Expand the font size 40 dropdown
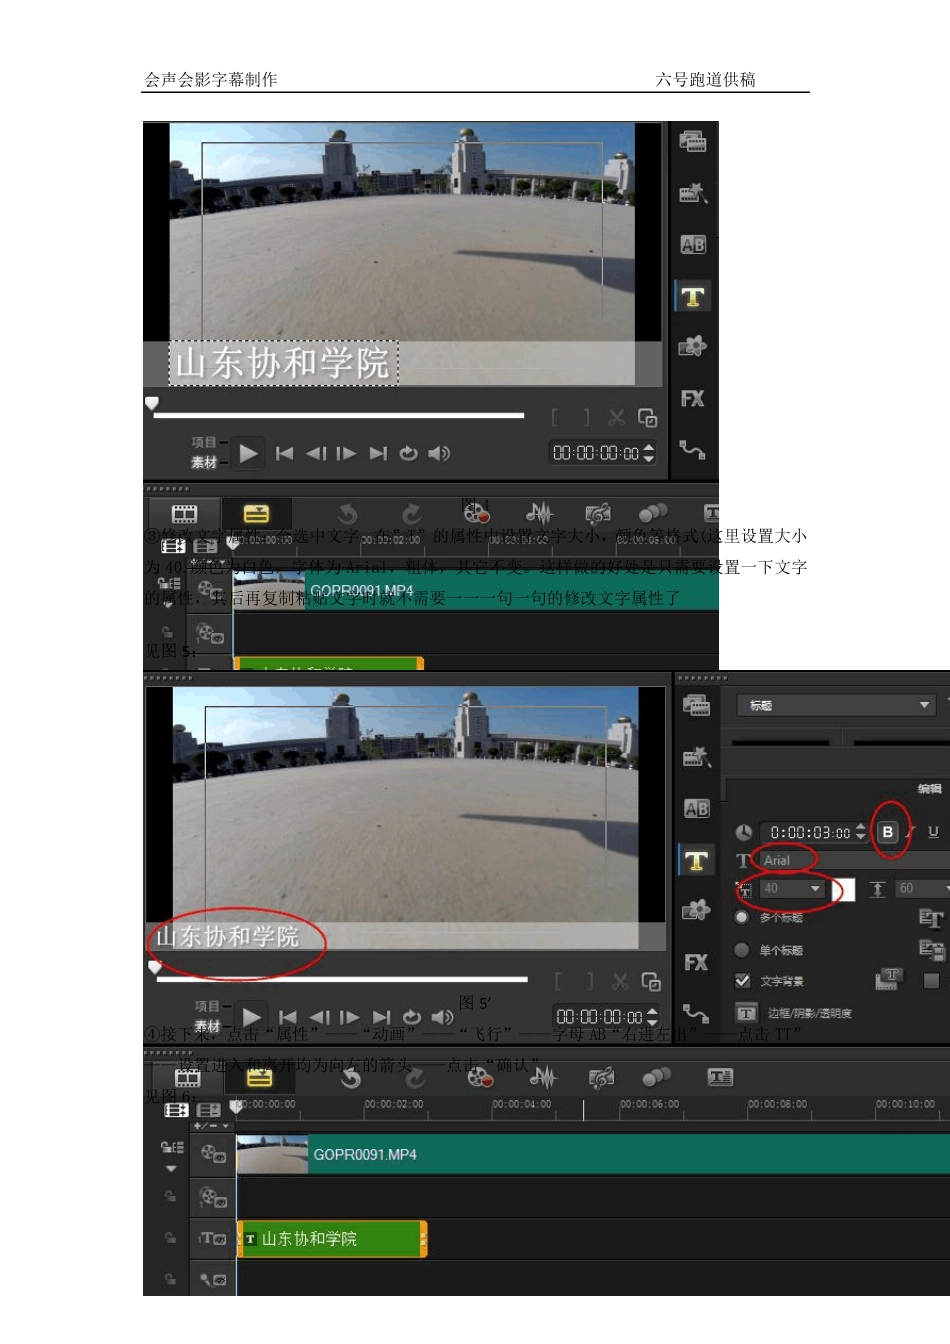This screenshot has width=950, height=1344. tap(816, 889)
